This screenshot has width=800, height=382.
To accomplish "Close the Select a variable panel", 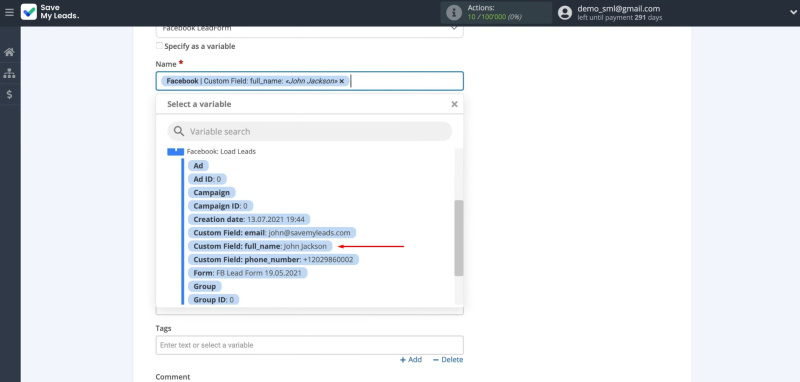I will pyautogui.click(x=454, y=104).
